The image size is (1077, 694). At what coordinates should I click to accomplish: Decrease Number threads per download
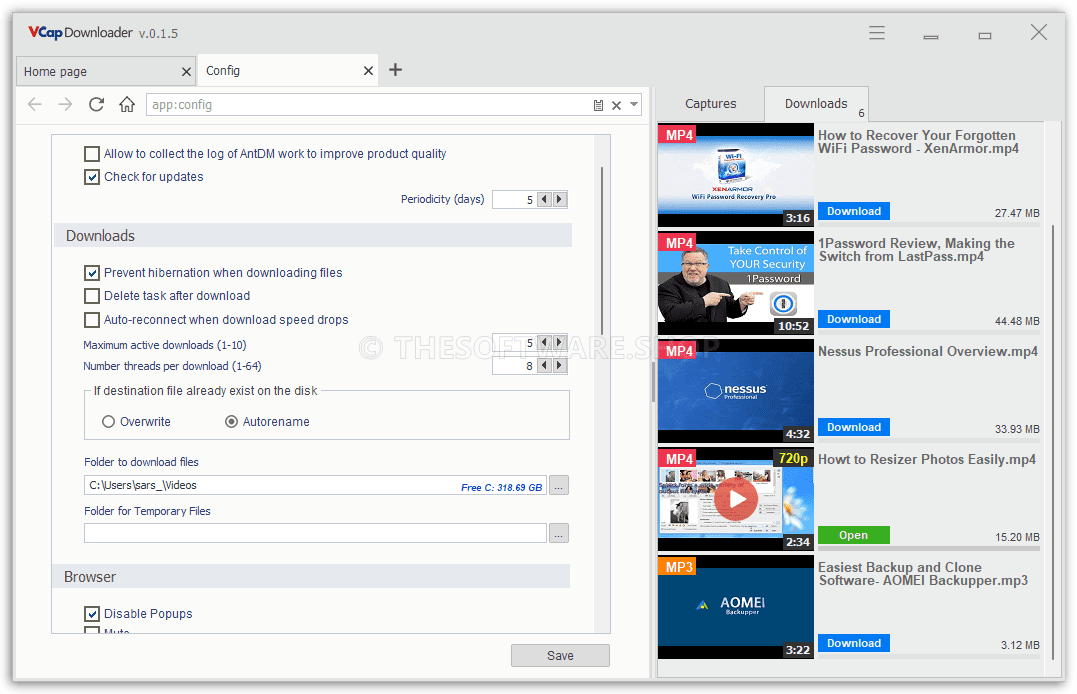coord(545,366)
